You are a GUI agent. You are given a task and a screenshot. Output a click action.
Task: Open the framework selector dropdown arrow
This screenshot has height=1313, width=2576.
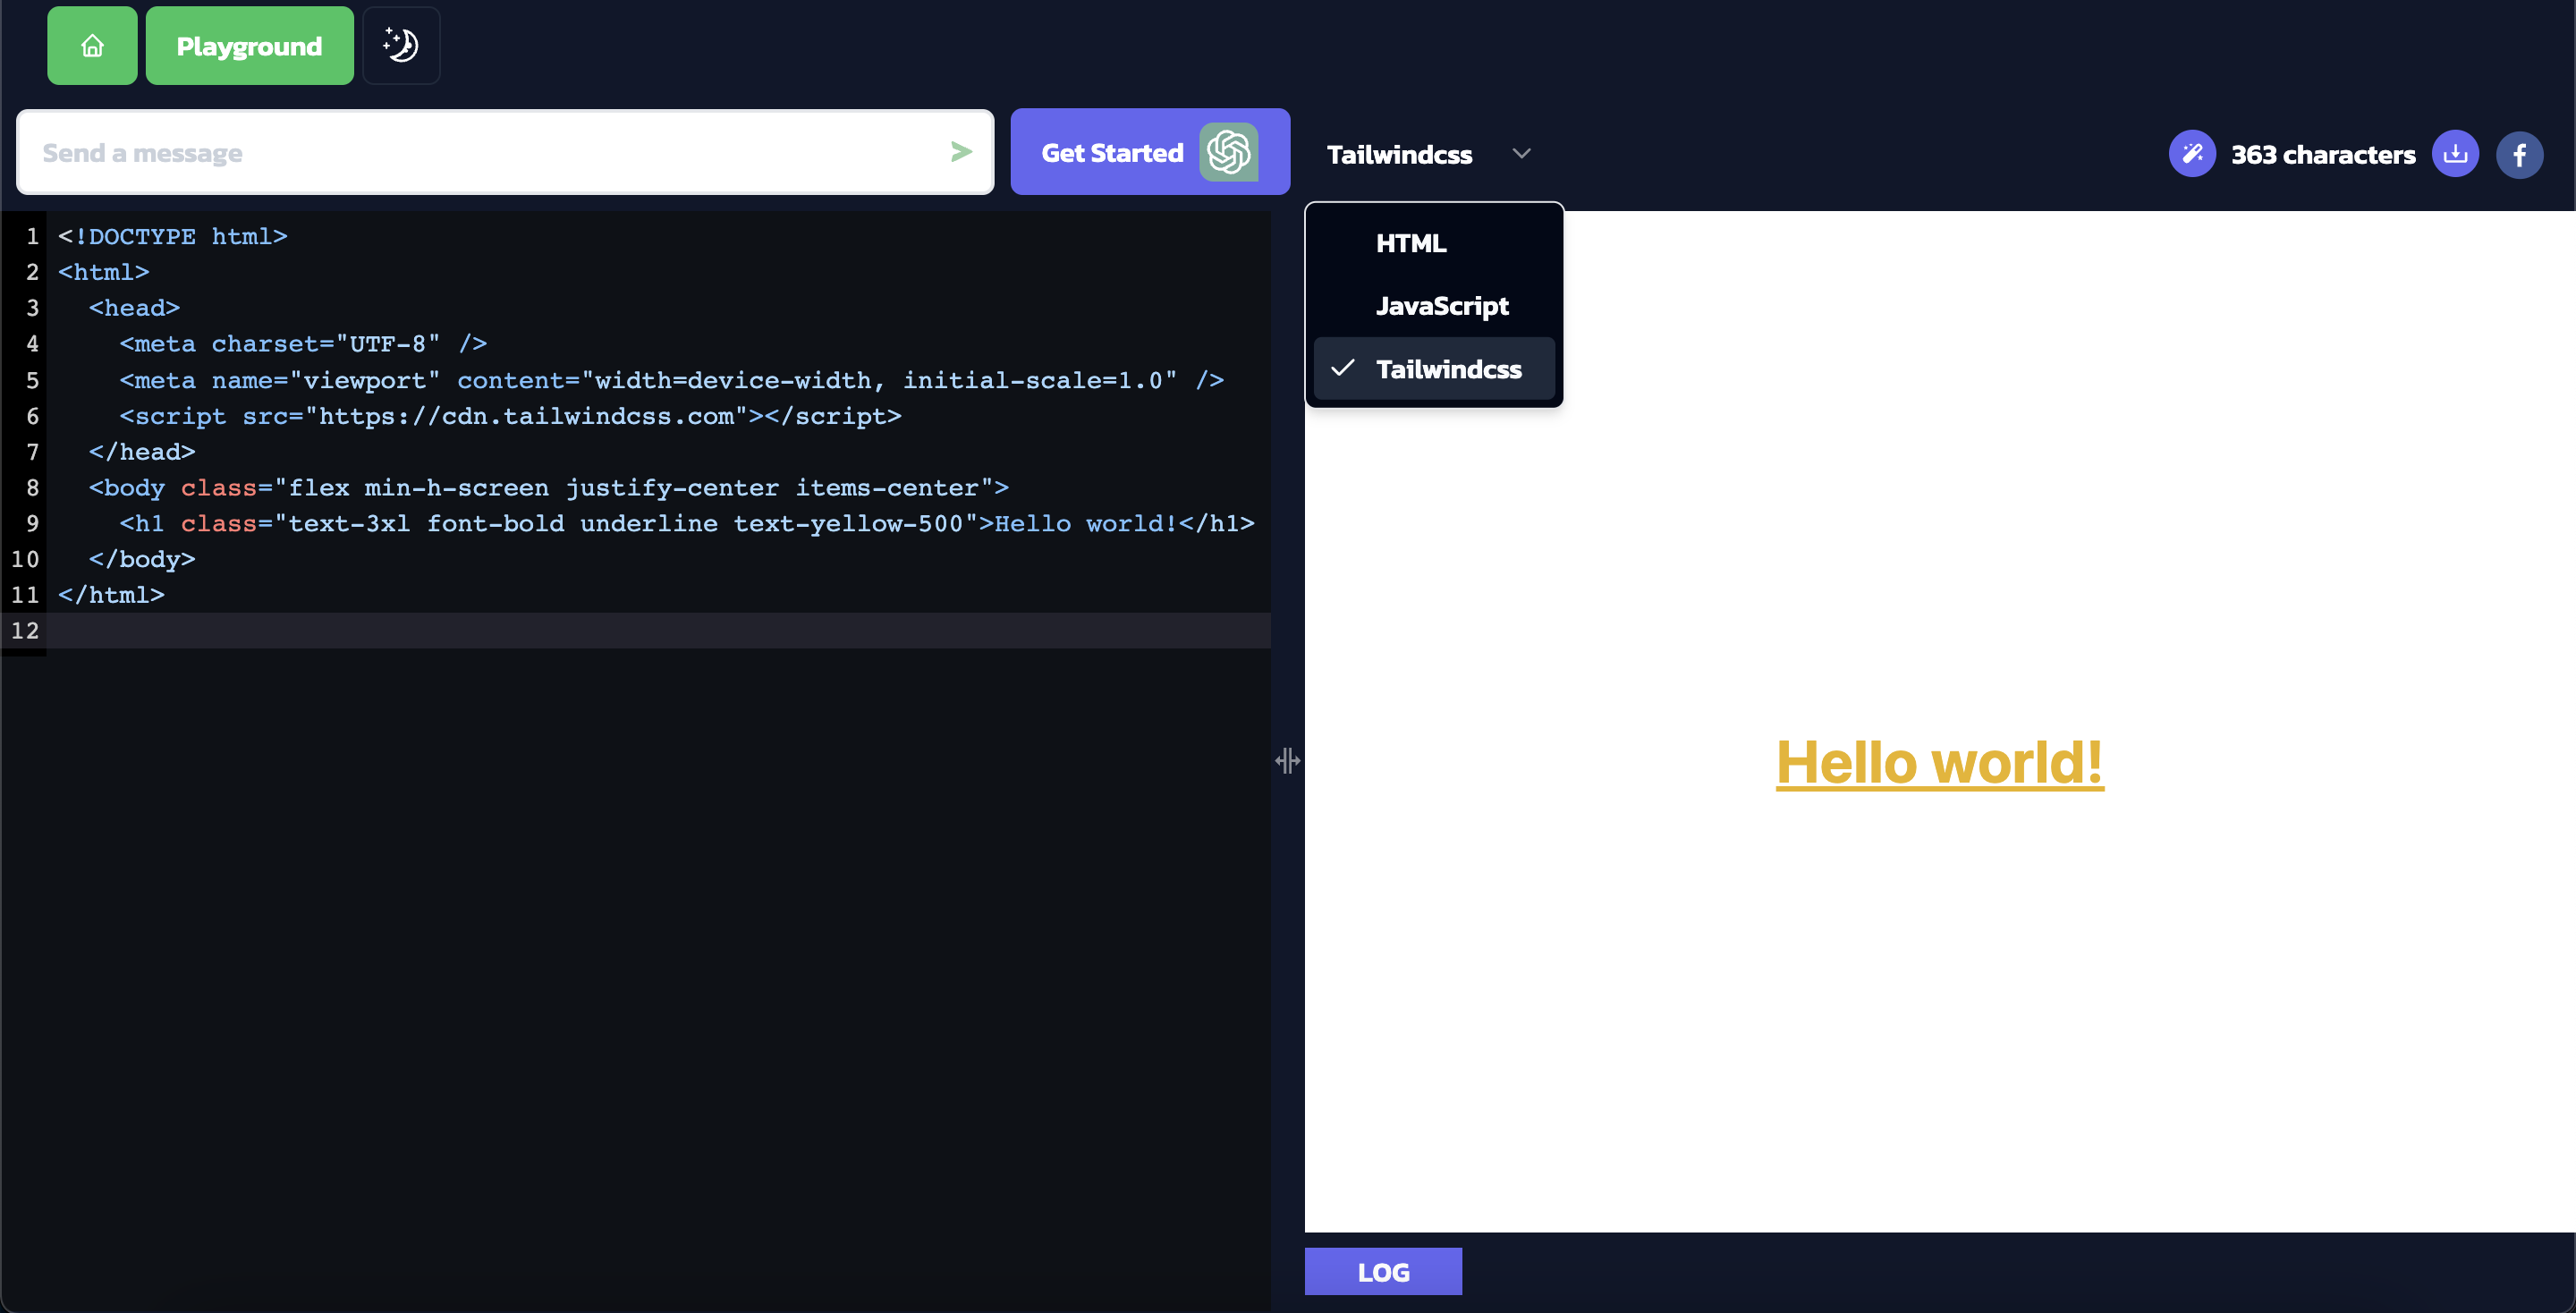(1521, 152)
